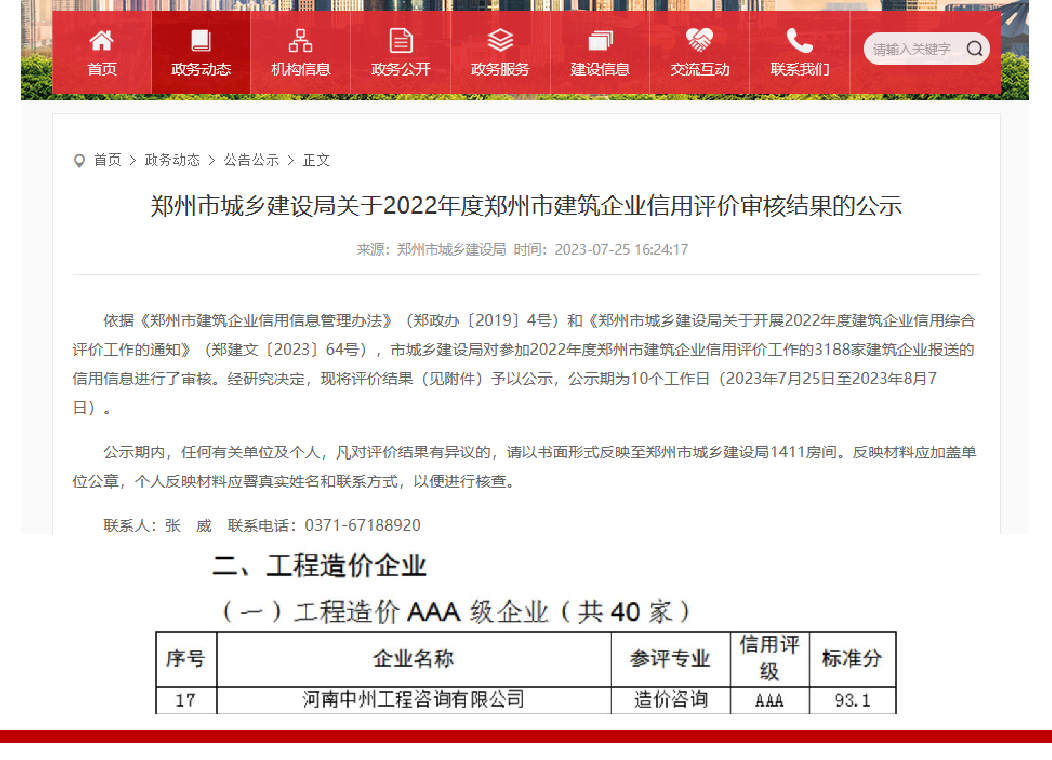The width and height of the screenshot is (1052, 760).
Task: Click the 联系我们 phone icon
Action: coord(799,41)
